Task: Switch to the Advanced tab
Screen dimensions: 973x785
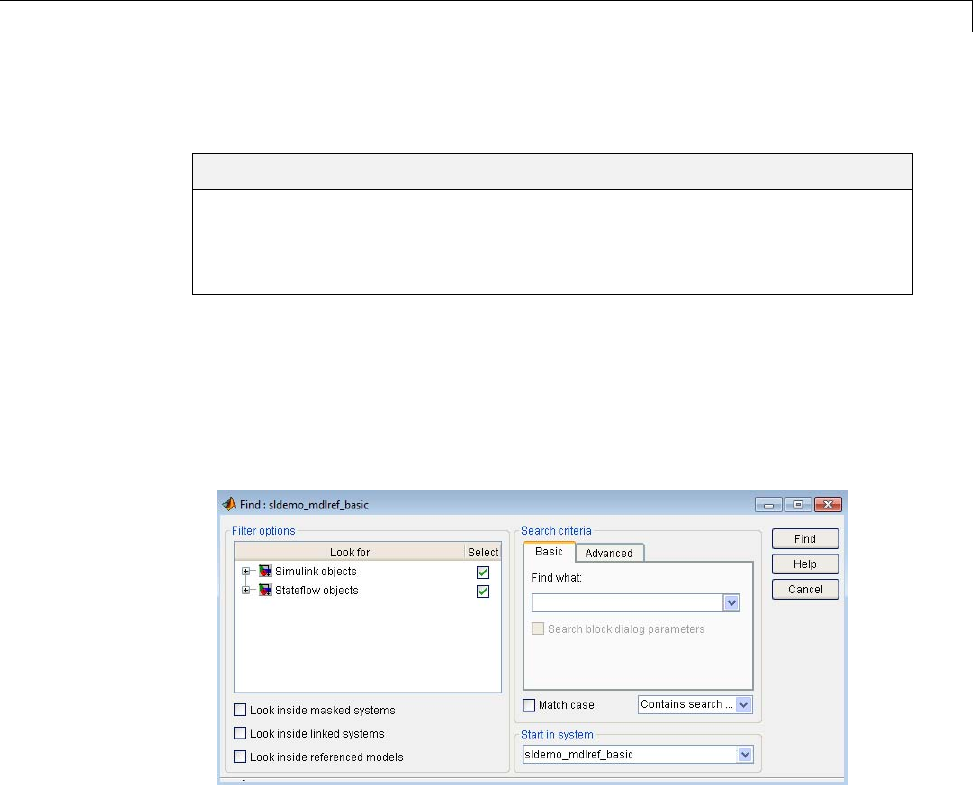Action: pos(609,553)
